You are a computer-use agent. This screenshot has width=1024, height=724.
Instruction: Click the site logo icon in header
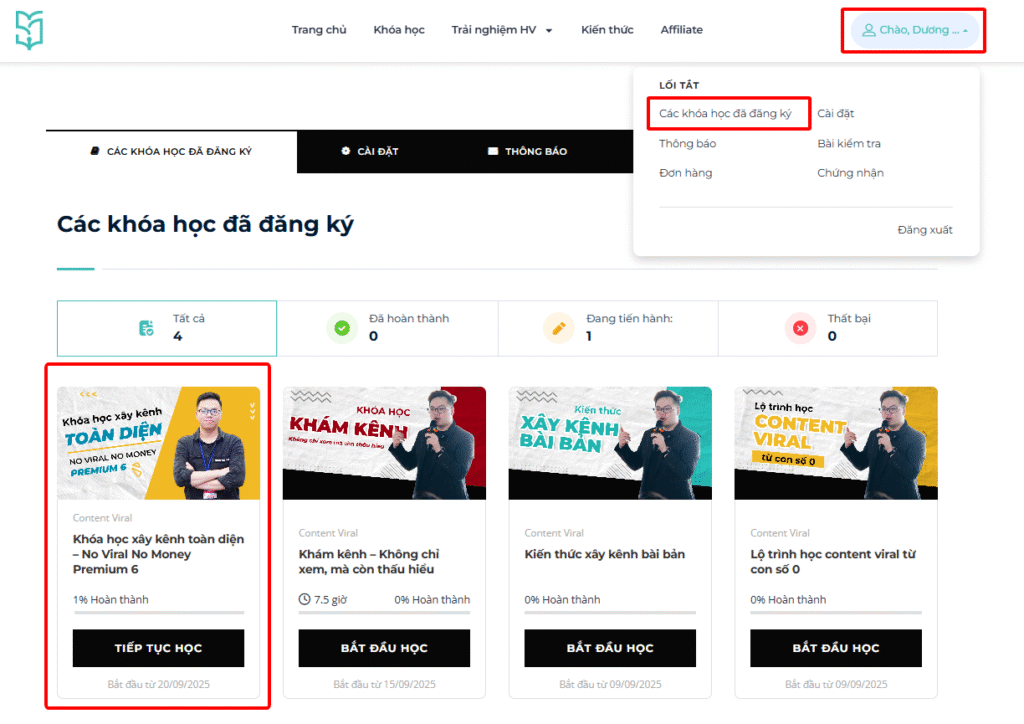point(30,30)
